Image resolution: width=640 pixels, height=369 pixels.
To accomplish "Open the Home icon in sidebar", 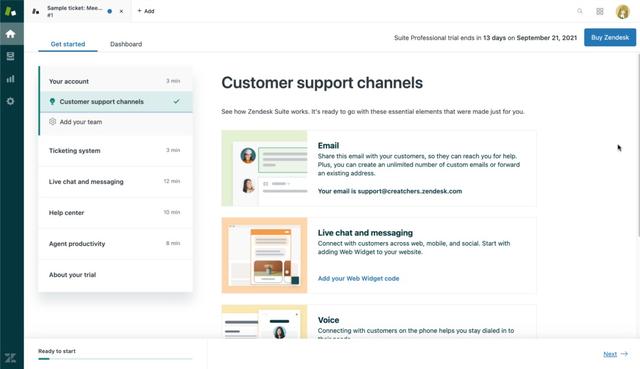I will point(11,34).
